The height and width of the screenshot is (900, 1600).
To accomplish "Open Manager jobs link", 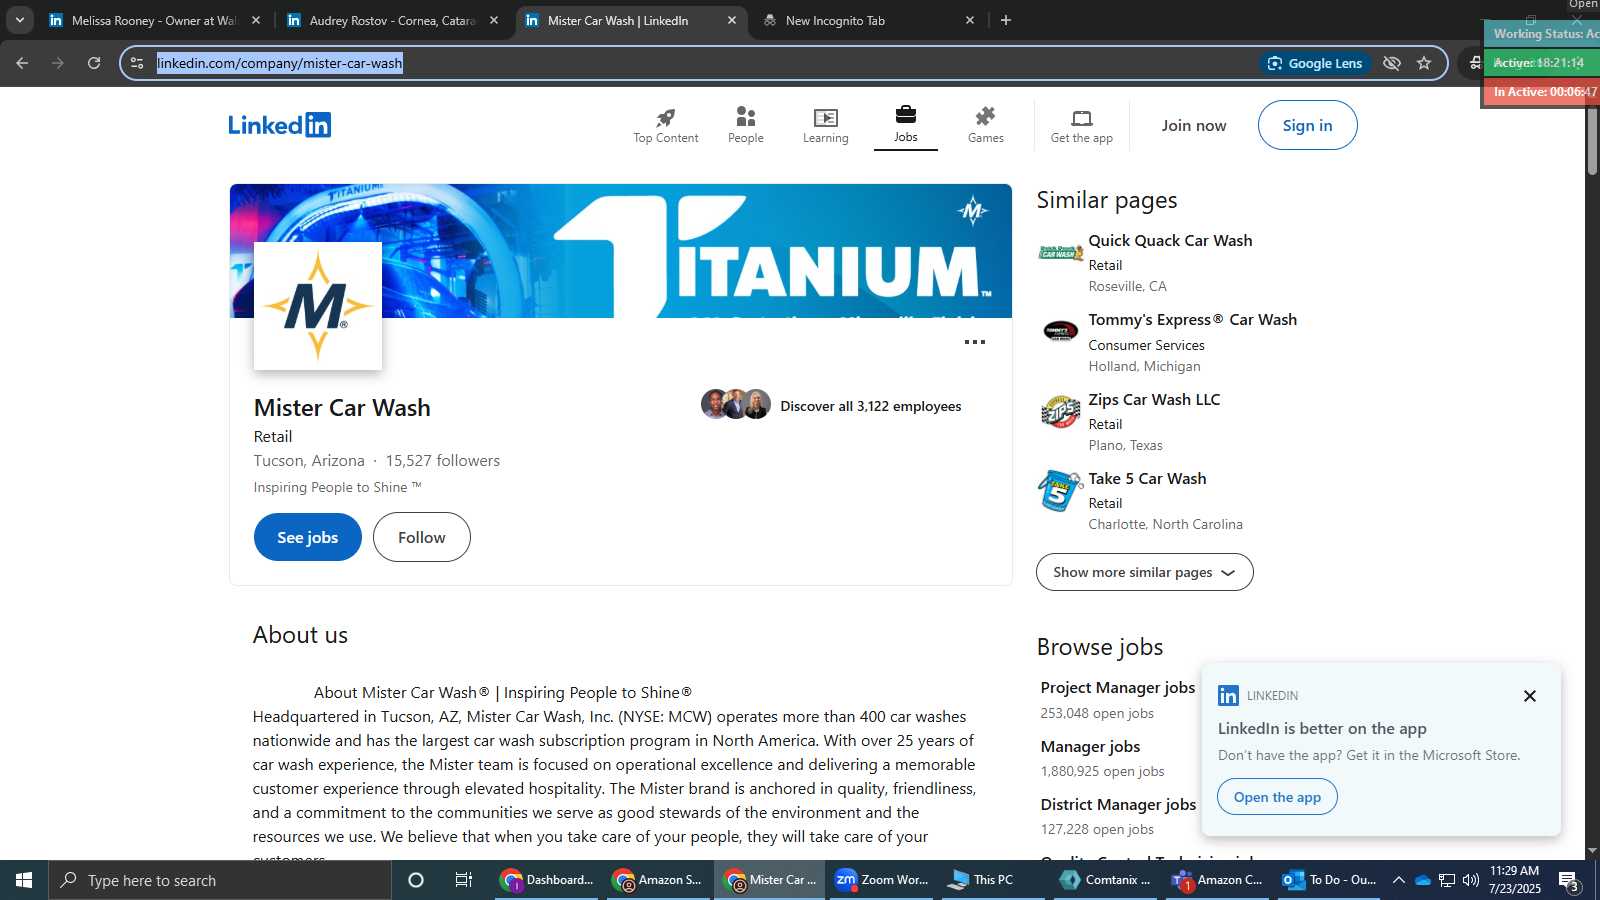I will pos(1090,746).
